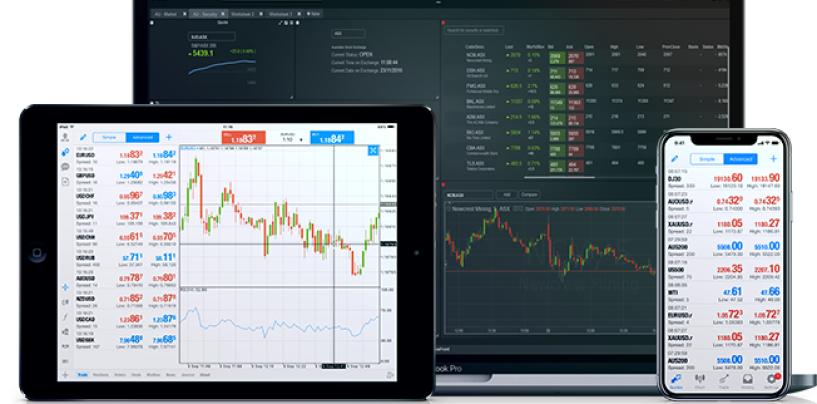This screenshot has height=404, width=817.
Task: Click the blue close X on tablet chart
Action: tap(373, 150)
